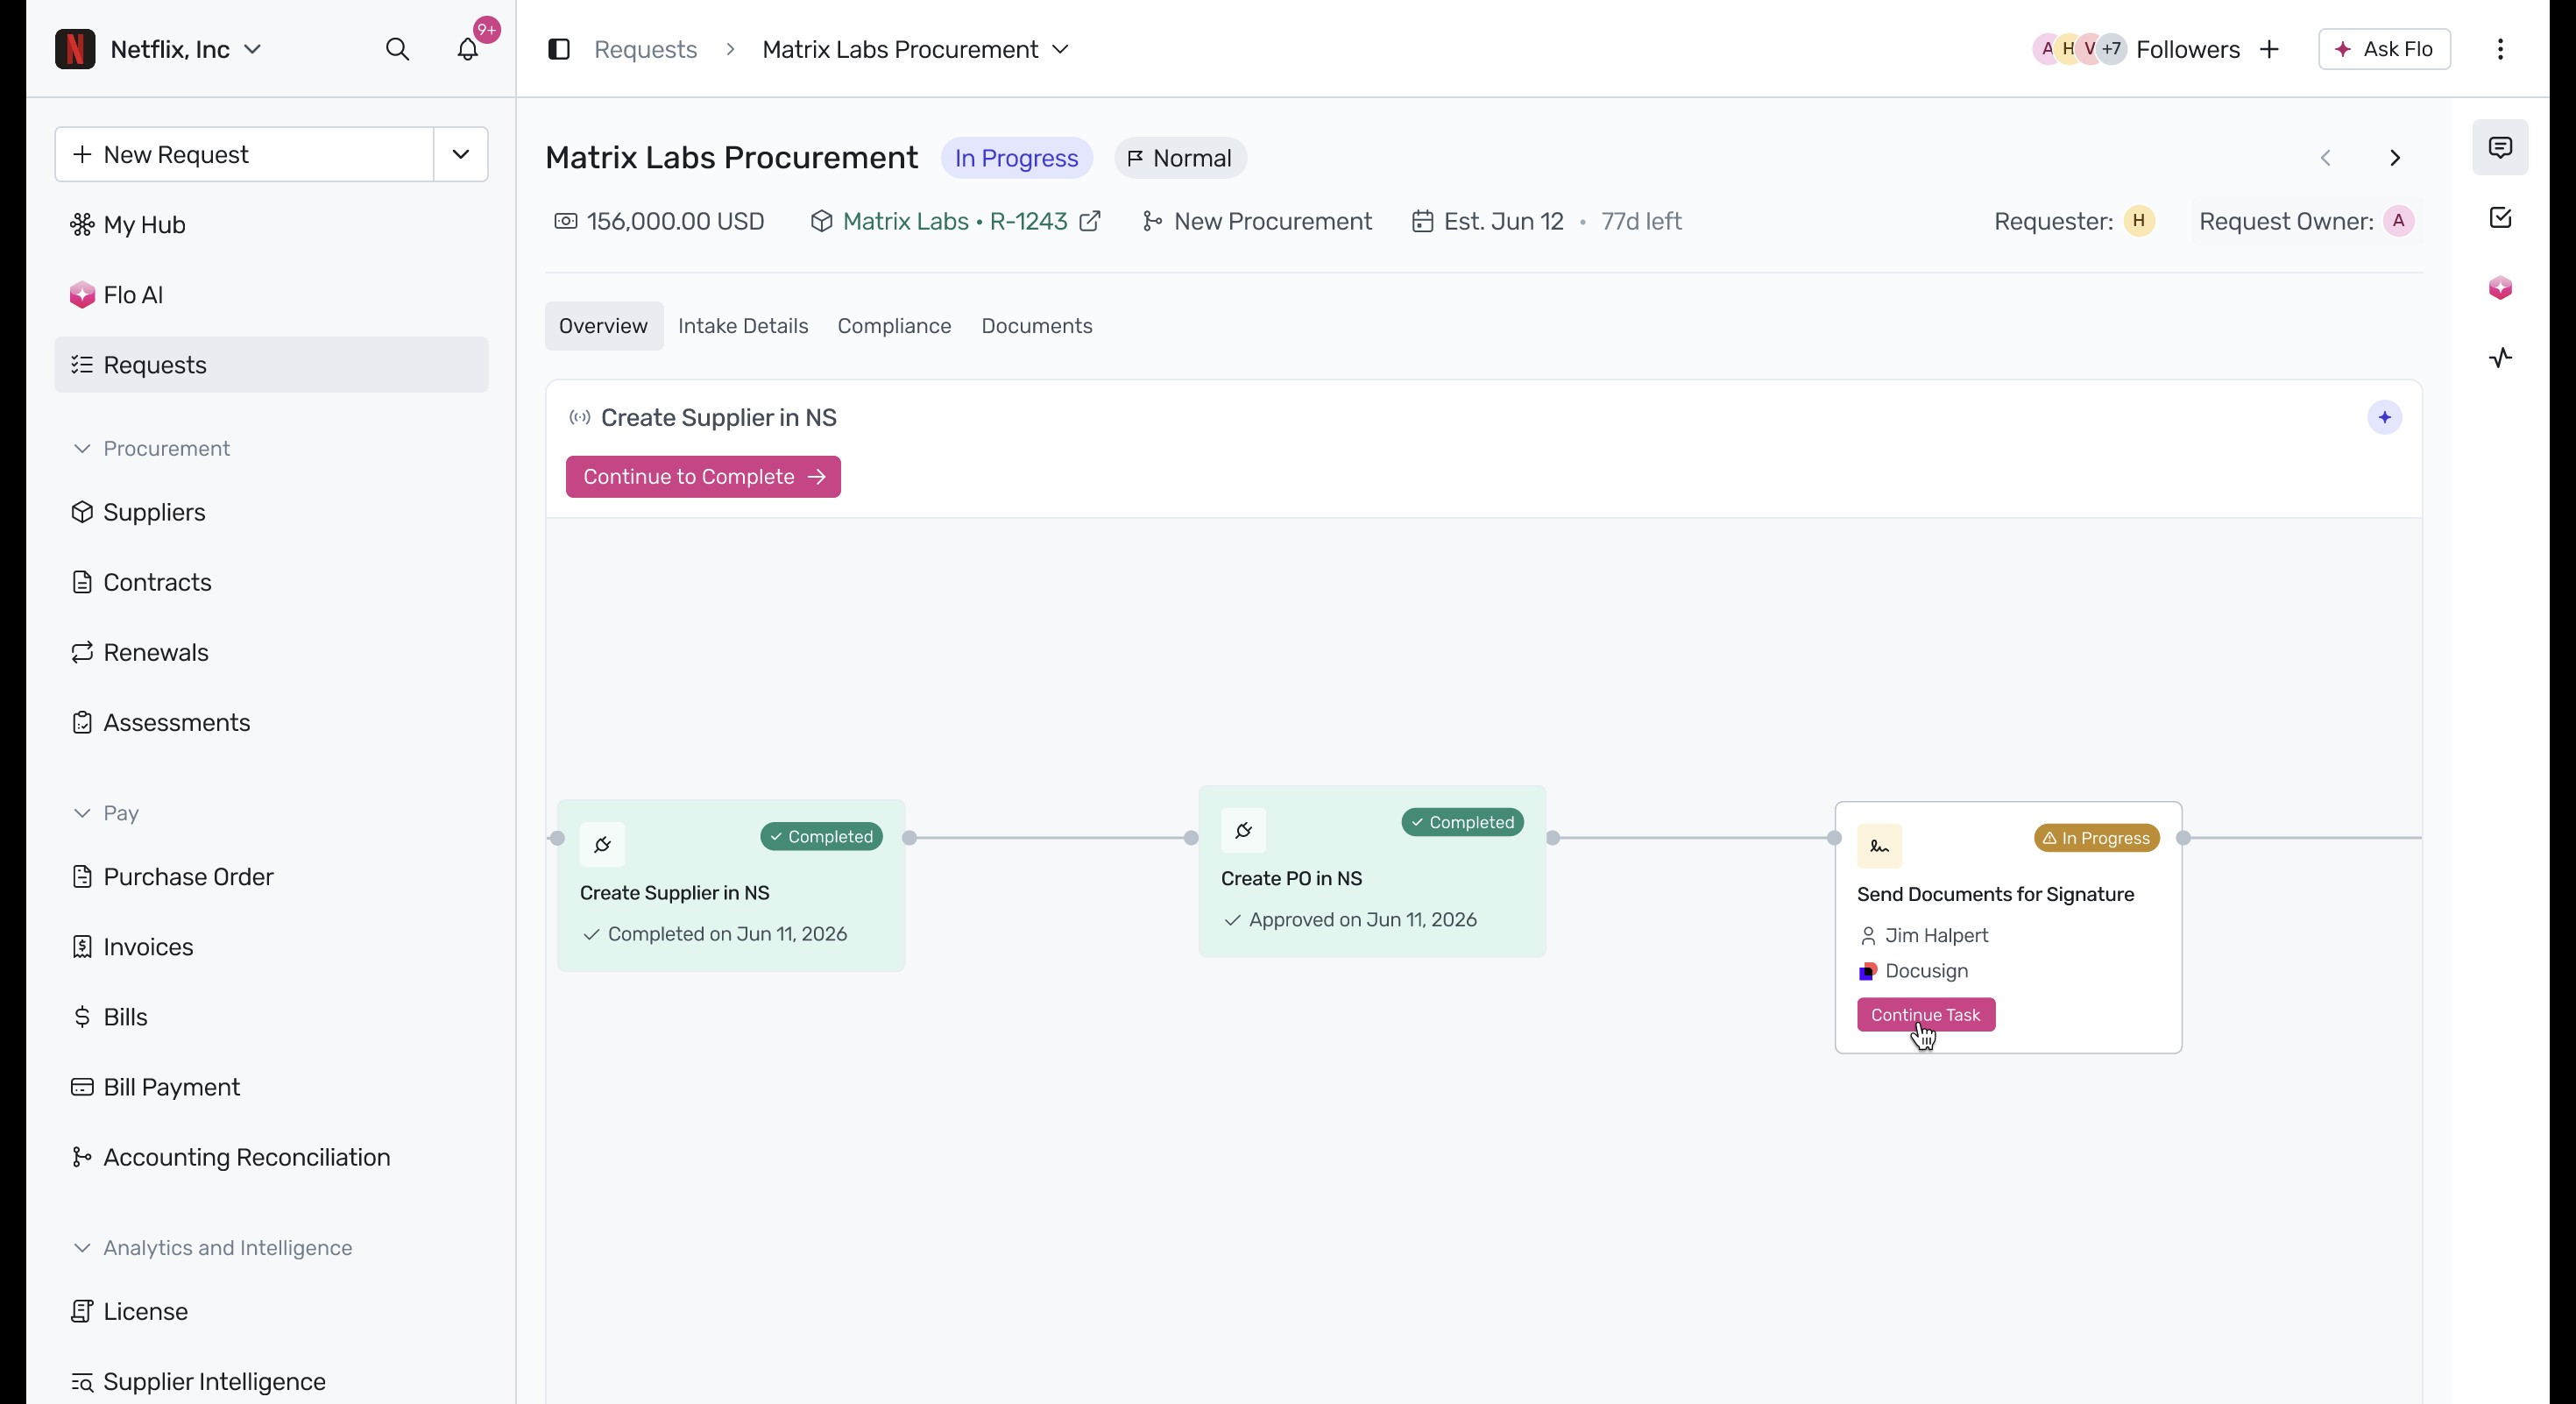The height and width of the screenshot is (1404, 2576).
Task: Open Assessments page
Action: [x=271, y=722]
